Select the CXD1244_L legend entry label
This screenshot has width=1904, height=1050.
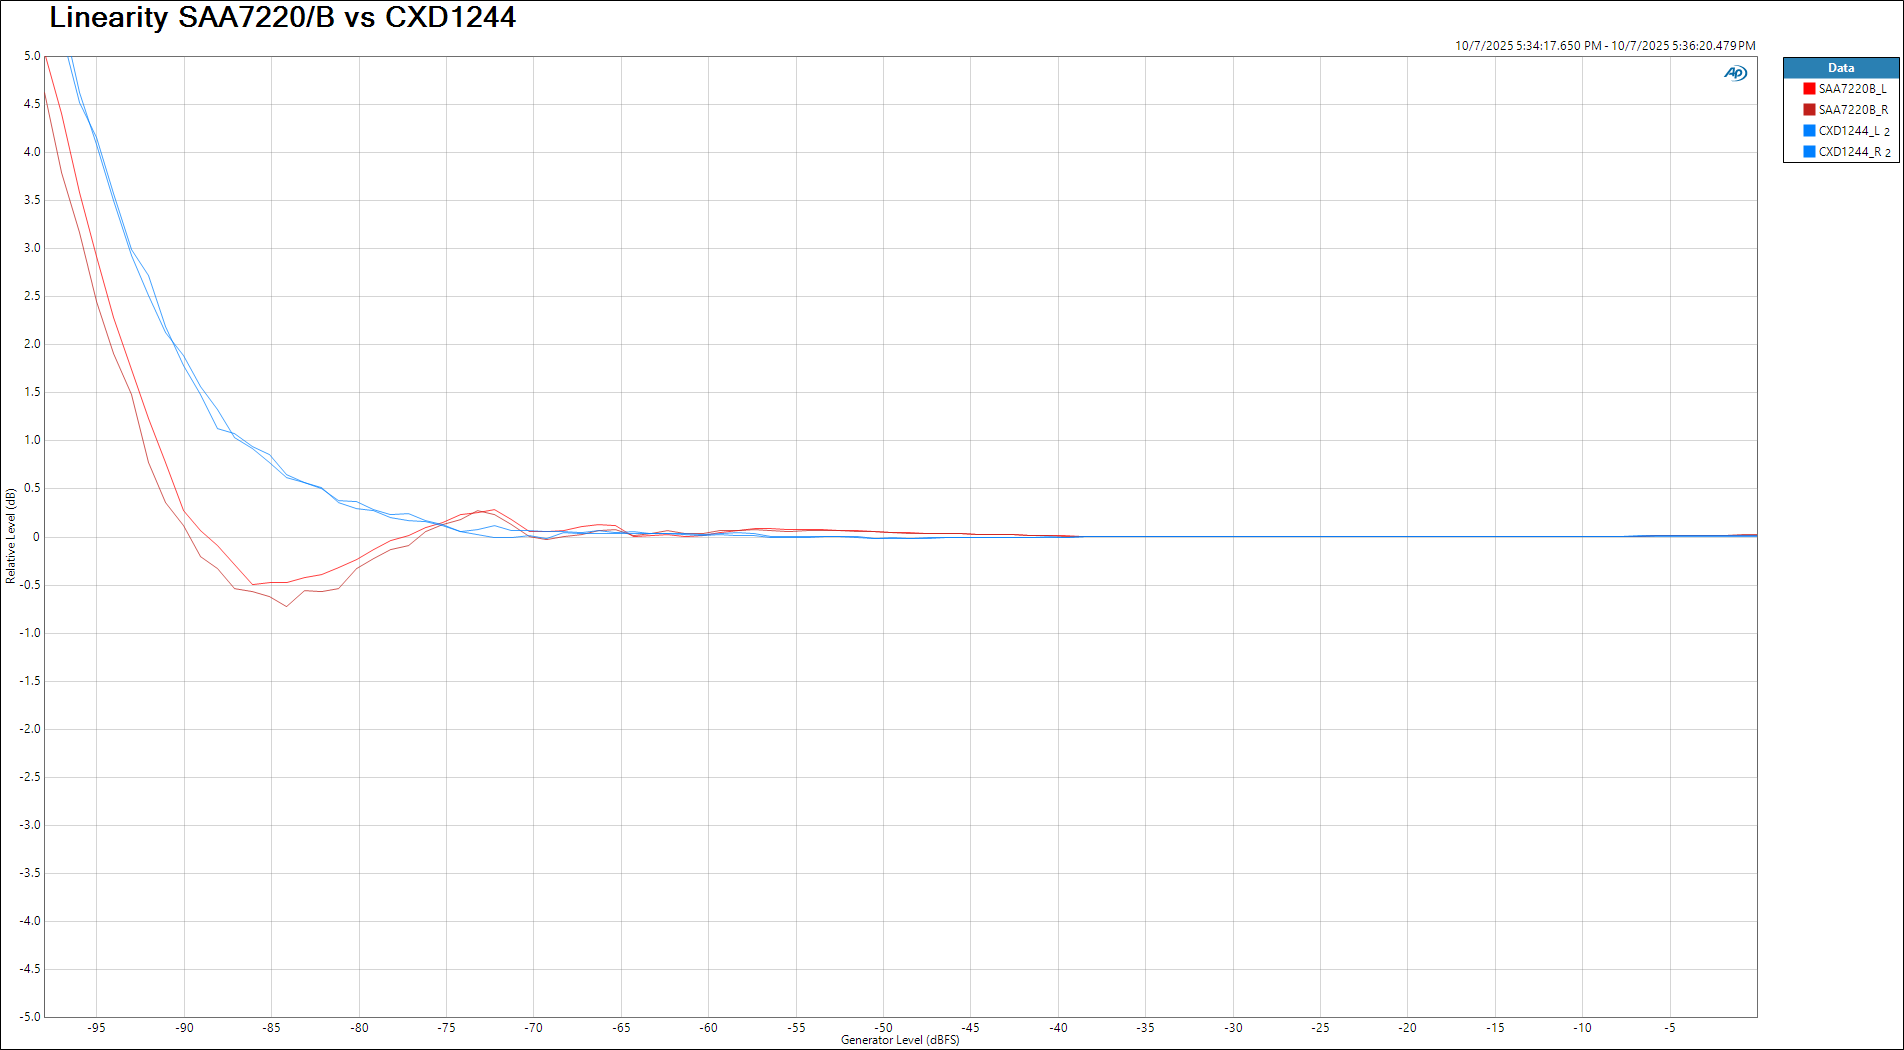[1848, 131]
